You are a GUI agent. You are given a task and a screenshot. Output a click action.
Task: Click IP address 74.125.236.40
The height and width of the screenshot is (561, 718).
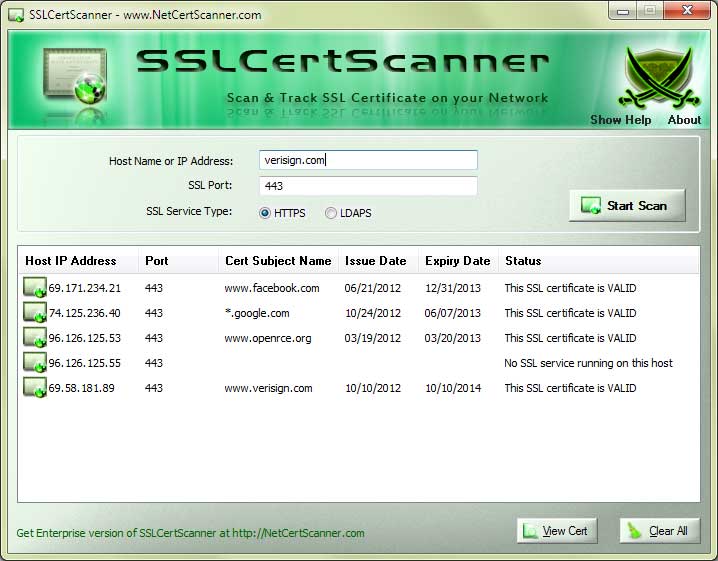[85, 313]
